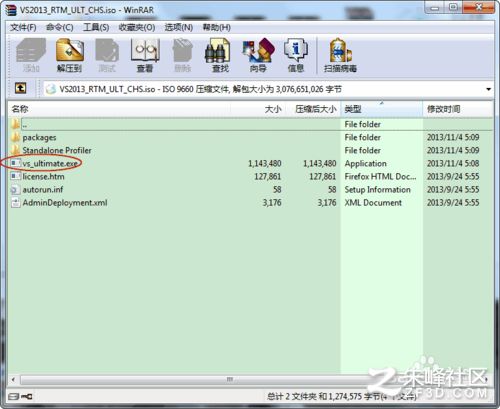Screen dimensions: 500x409
Task: Open the 工具(S) menu
Action: pos(96,27)
